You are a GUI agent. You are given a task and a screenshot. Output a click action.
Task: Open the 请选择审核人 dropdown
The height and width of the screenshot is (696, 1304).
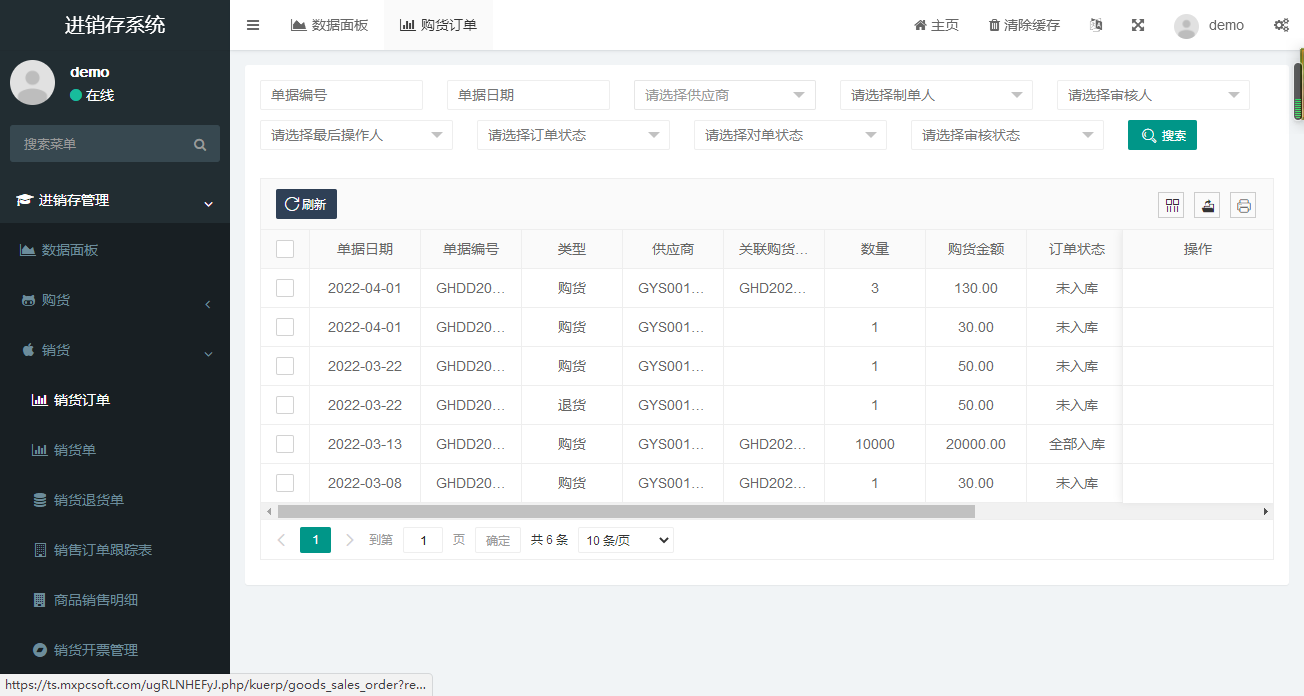pos(1153,95)
